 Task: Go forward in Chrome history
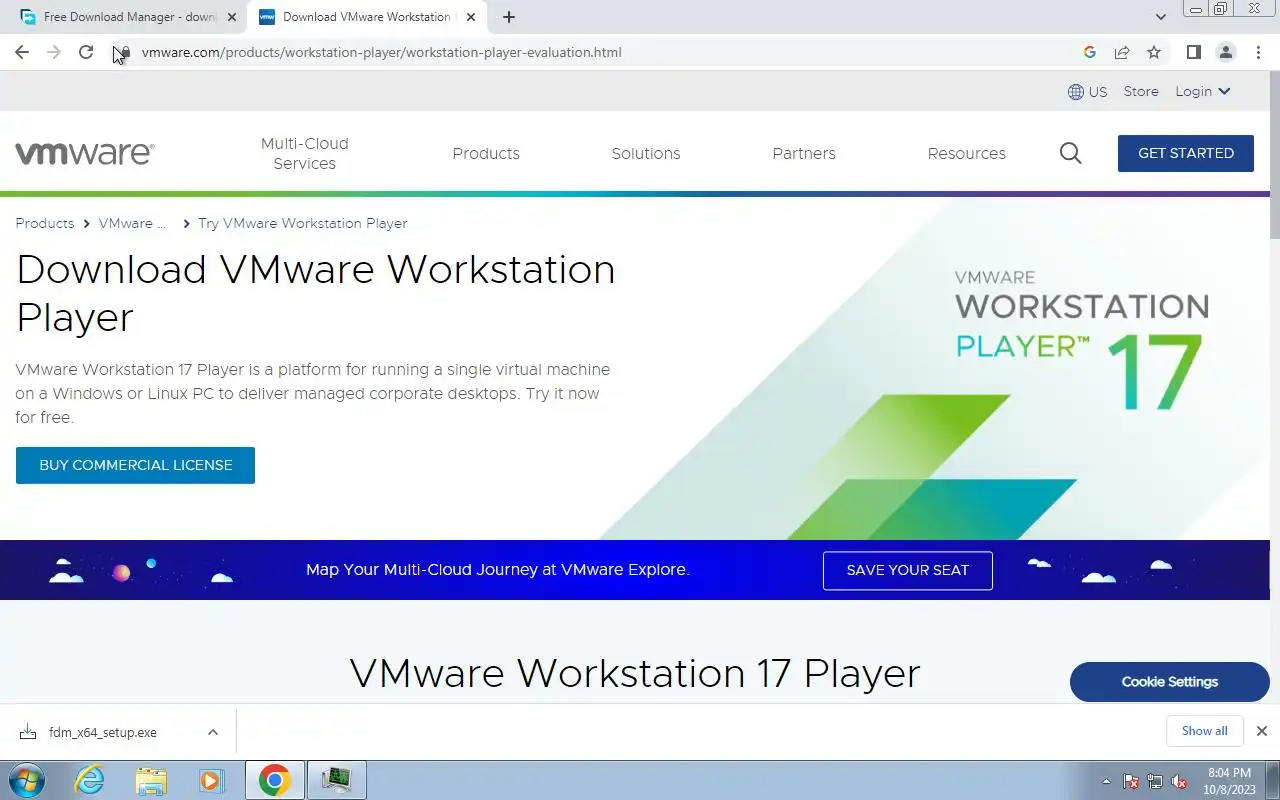pos(54,52)
